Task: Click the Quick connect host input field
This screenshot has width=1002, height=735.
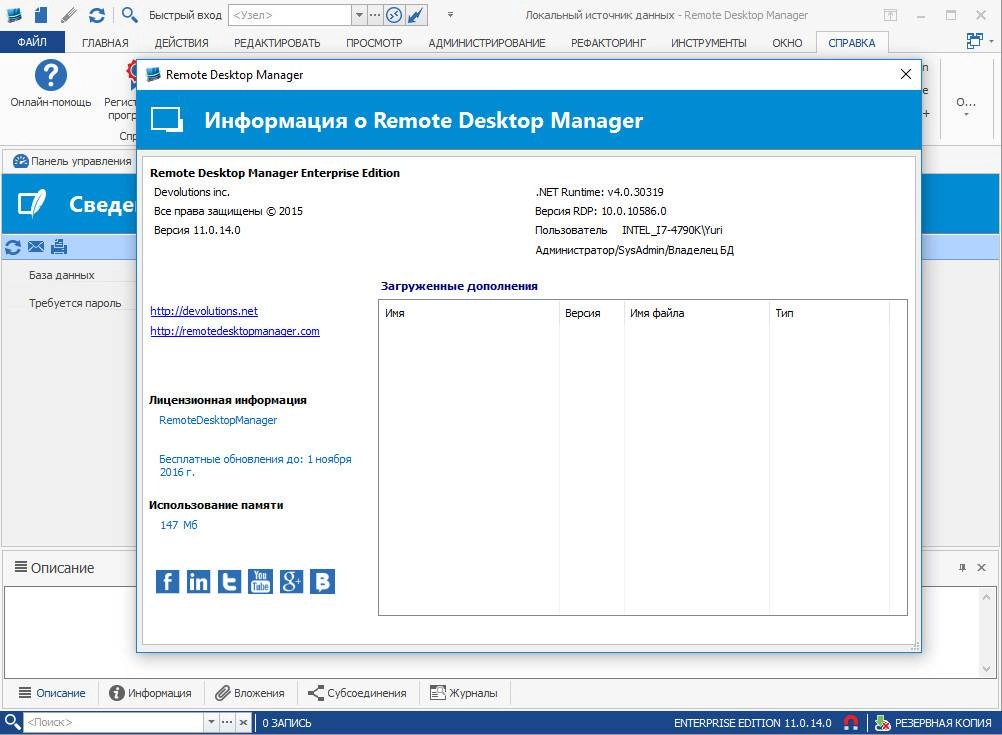Action: click(x=290, y=15)
